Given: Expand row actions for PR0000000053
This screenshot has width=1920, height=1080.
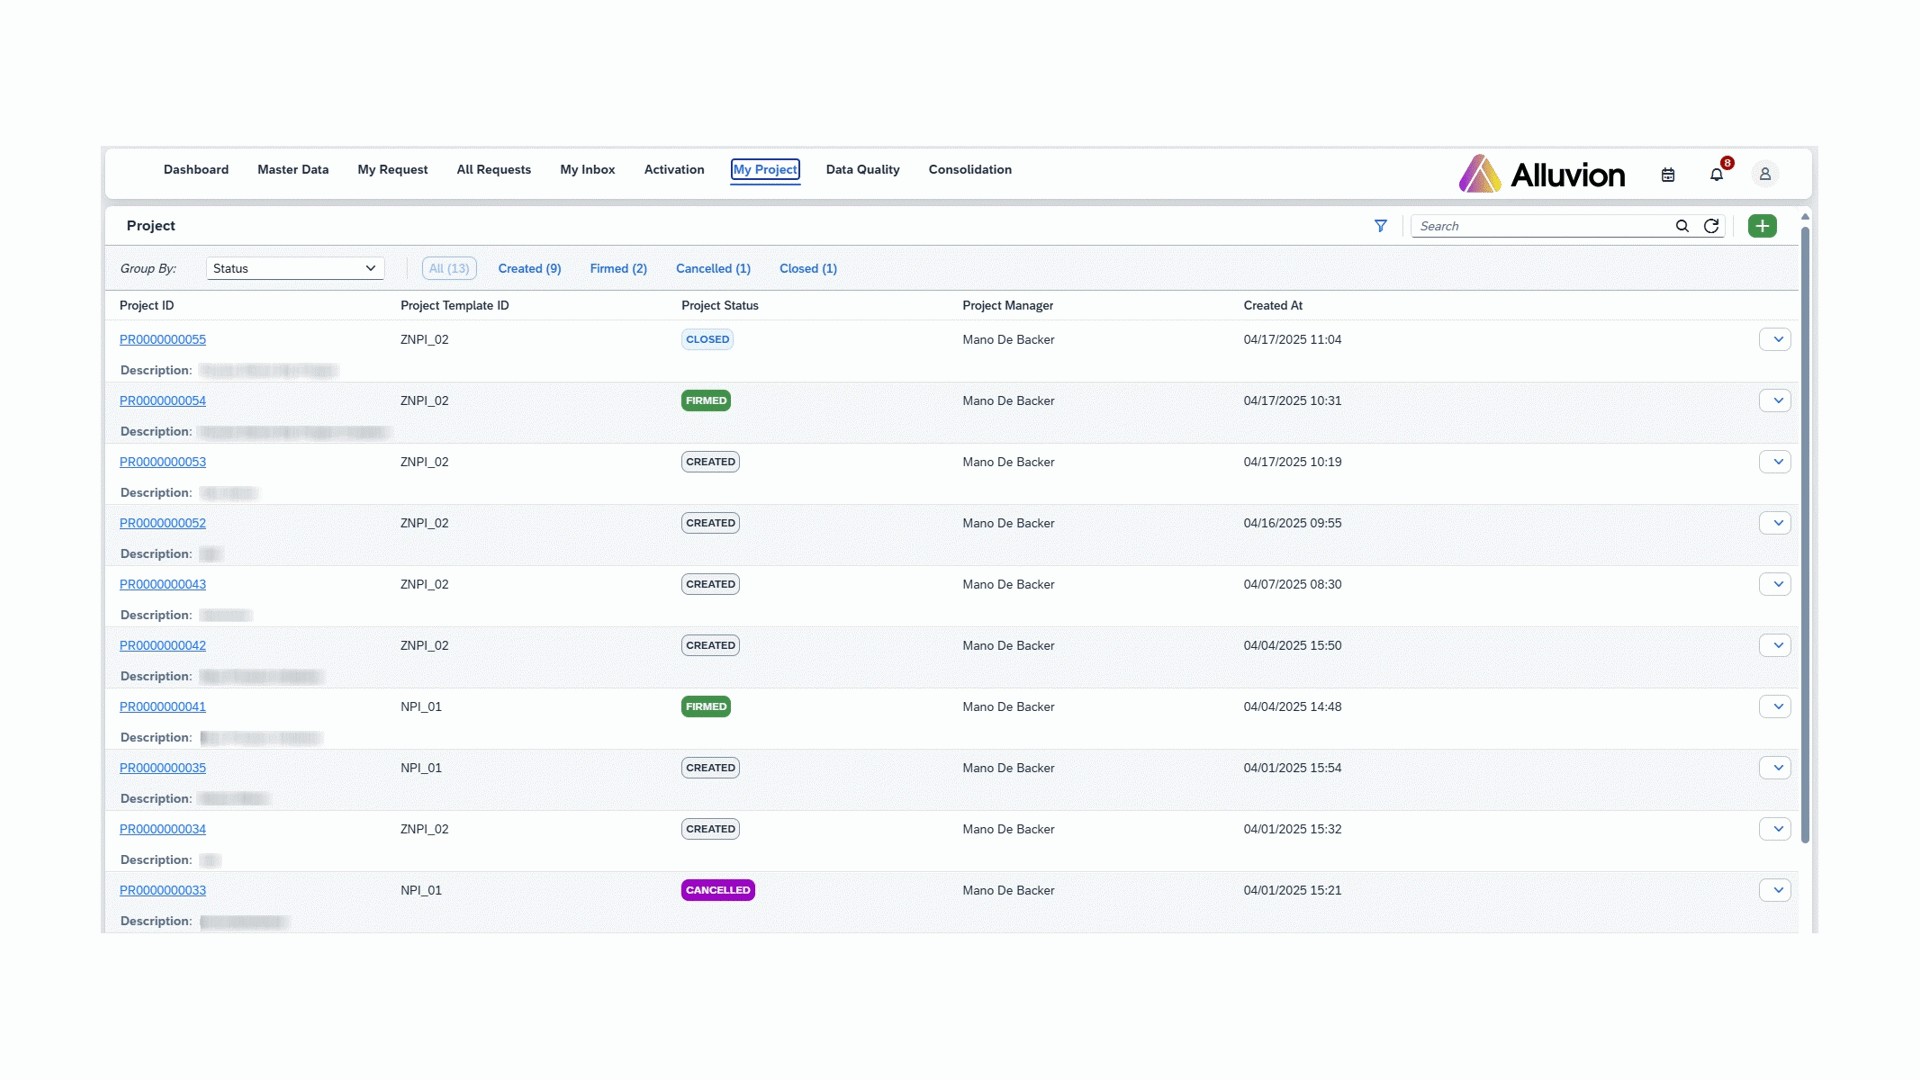Looking at the screenshot, I should pyautogui.click(x=1775, y=462).
